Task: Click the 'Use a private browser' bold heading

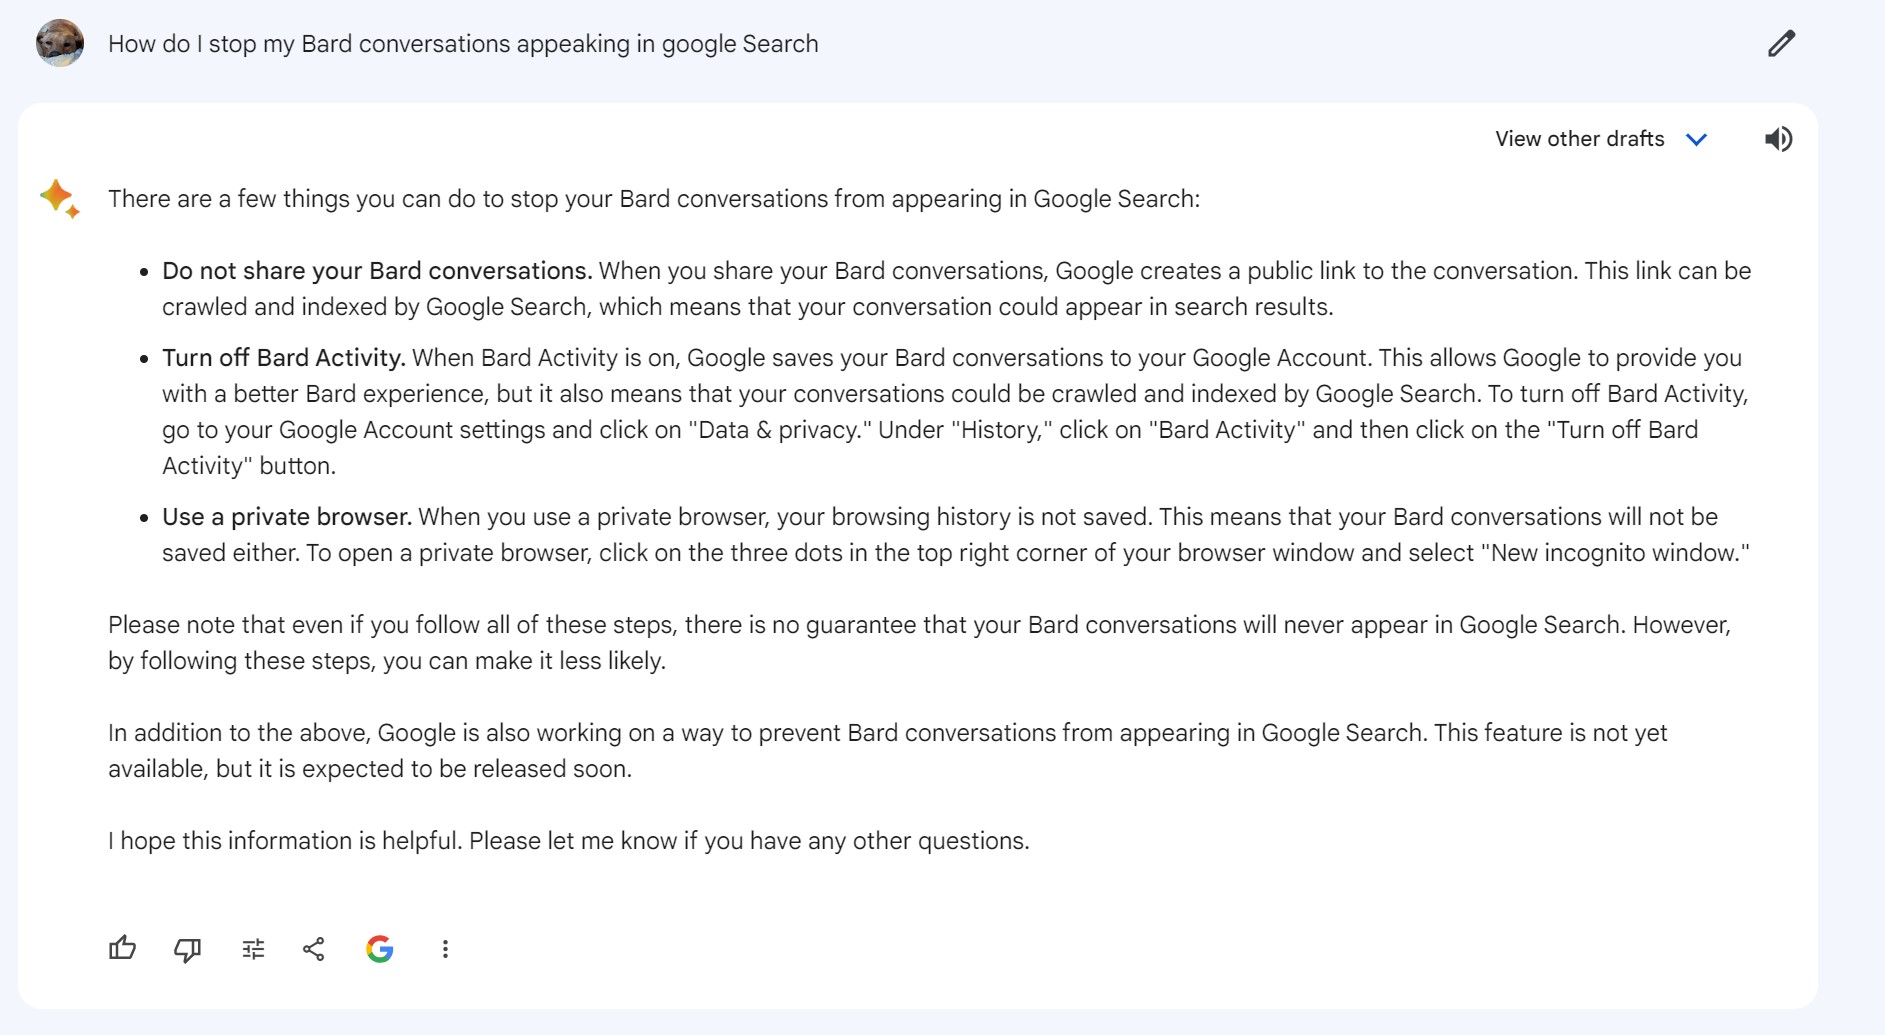Action: tap(287, 517)
